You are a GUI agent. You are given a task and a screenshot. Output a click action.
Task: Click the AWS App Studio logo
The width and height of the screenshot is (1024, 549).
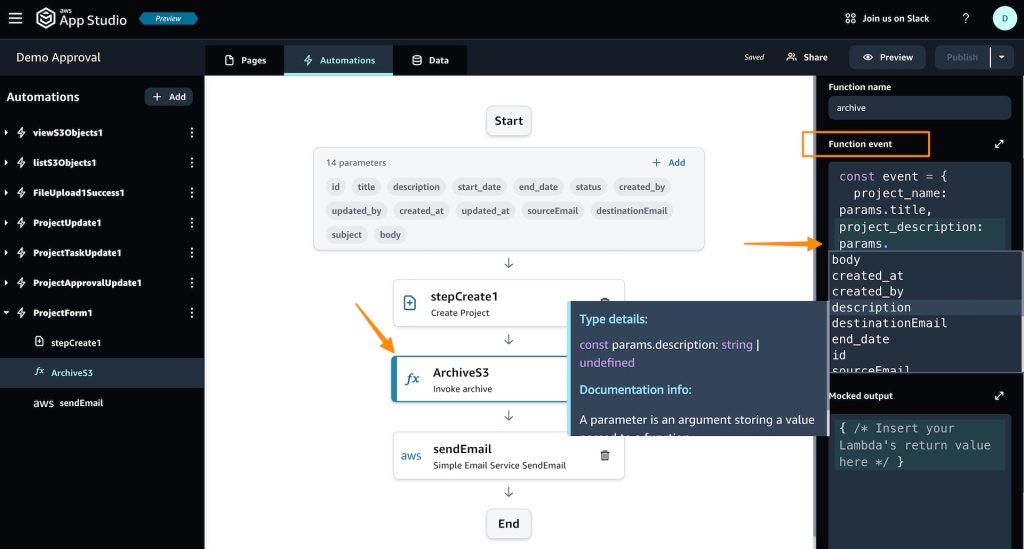[x=80, y=18]
